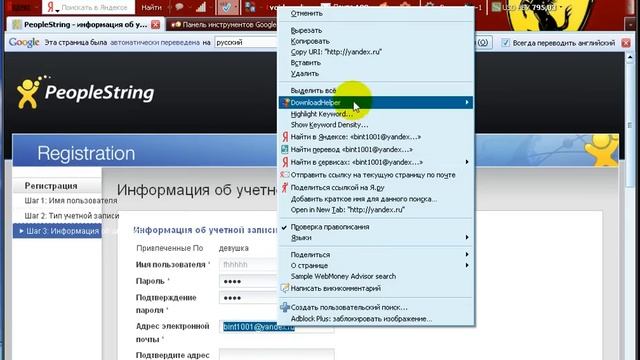Expand Найти в сервисах submenu arrow

click(467, 162)
